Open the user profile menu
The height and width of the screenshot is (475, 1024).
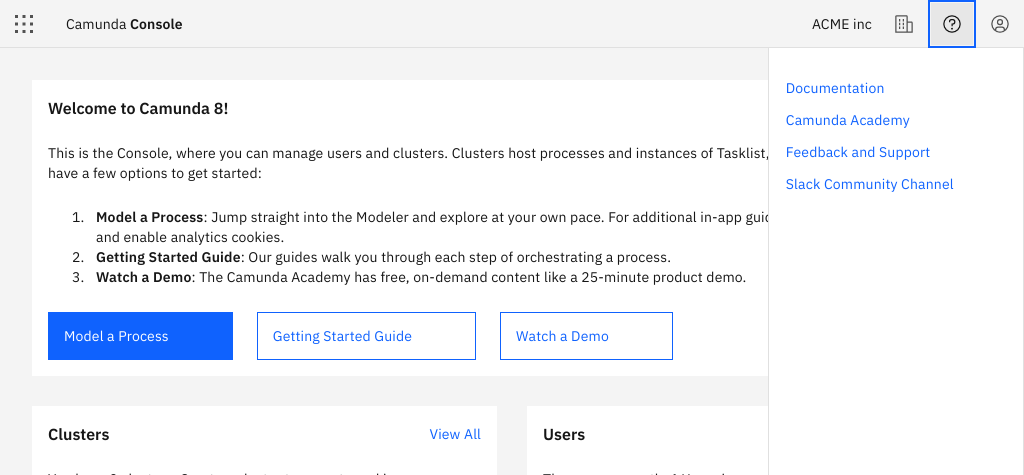click(x=1000, y=24)
